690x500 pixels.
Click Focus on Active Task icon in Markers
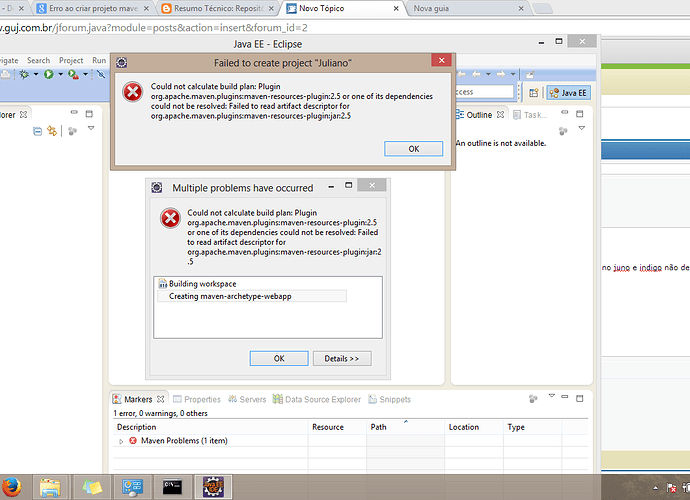pyautogui.click(x=533, y=399)
